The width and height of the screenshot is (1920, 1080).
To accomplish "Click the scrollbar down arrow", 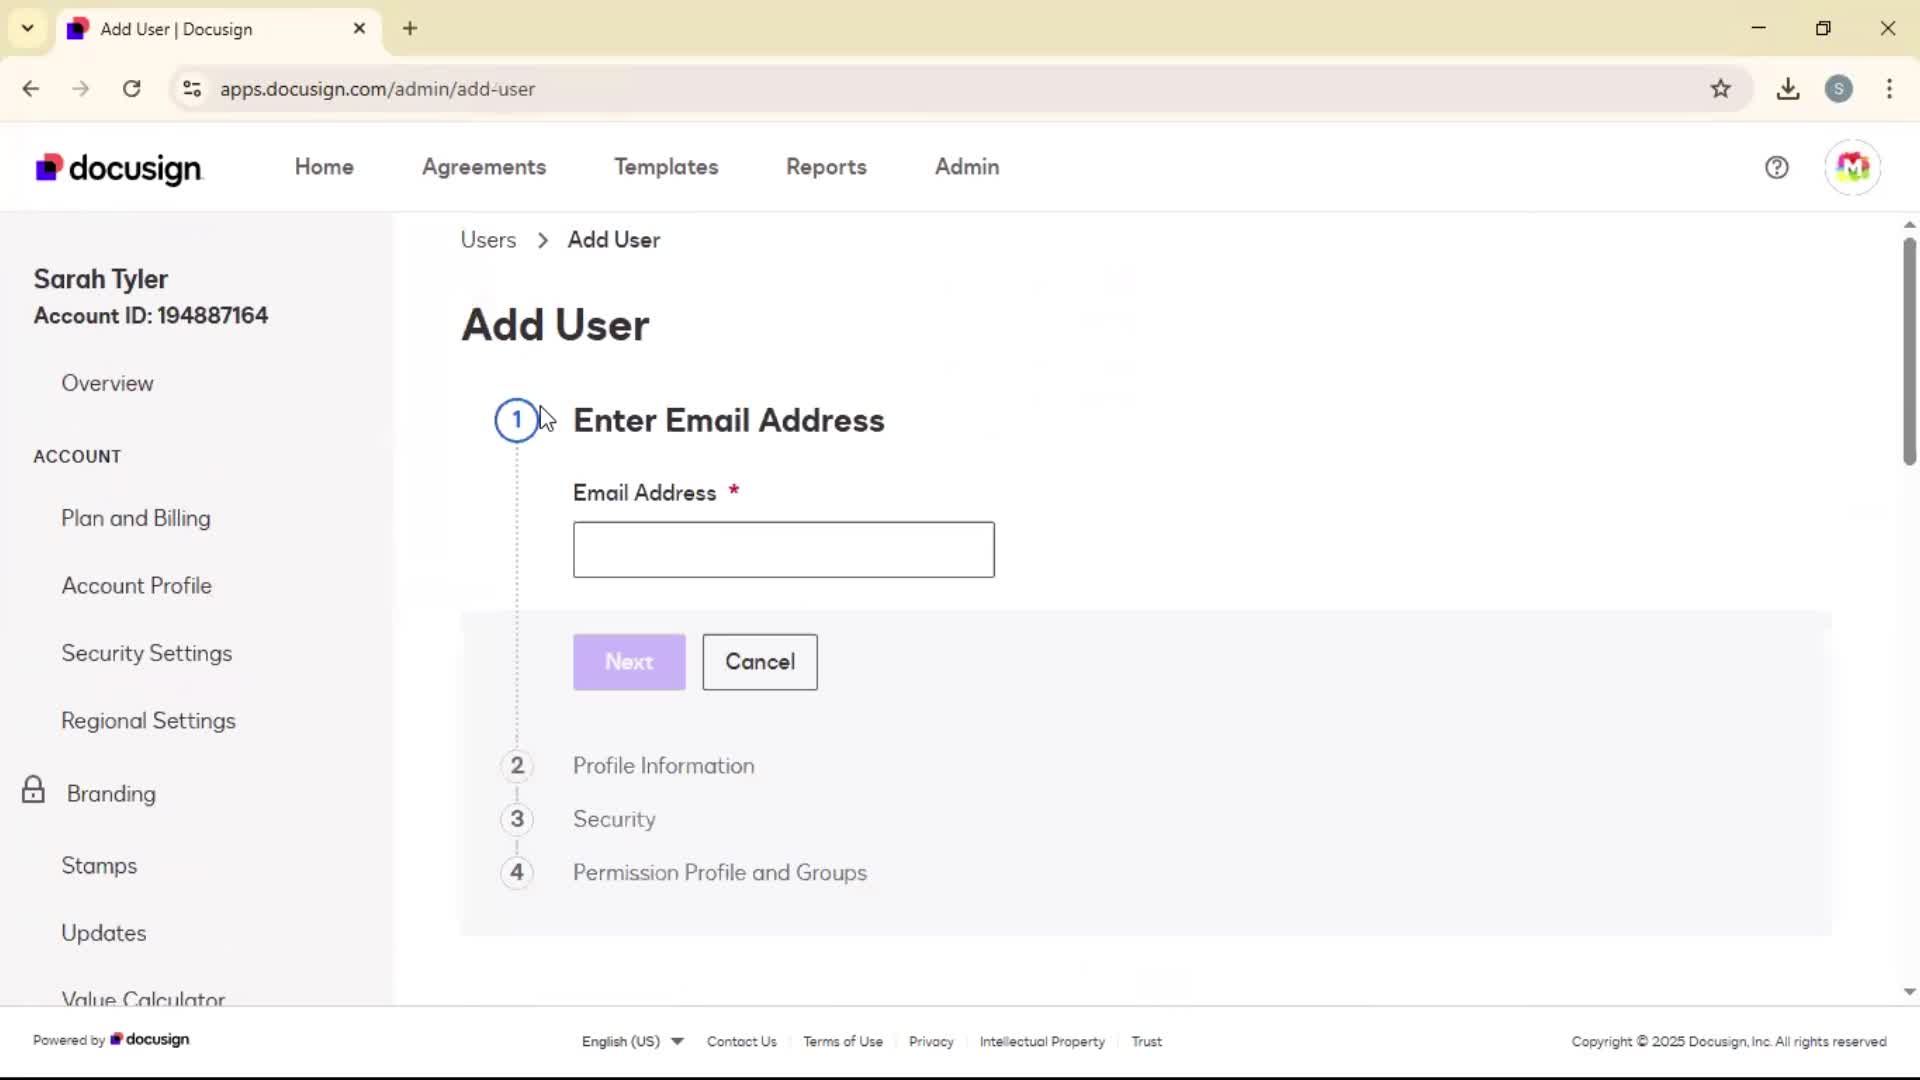I will point(1909,992).
